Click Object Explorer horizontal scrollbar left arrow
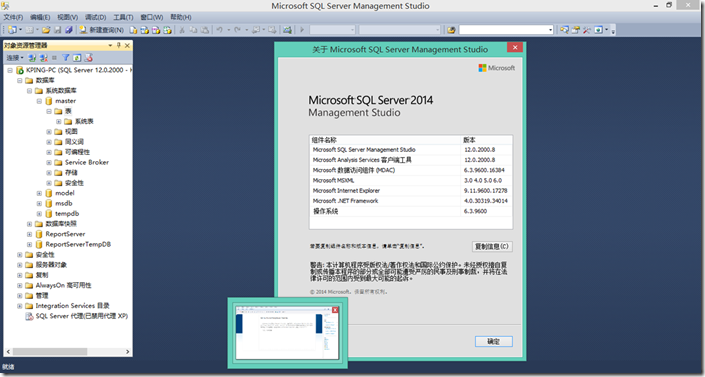The height and width of the screenshot is (377, 705). click(8, 352)
